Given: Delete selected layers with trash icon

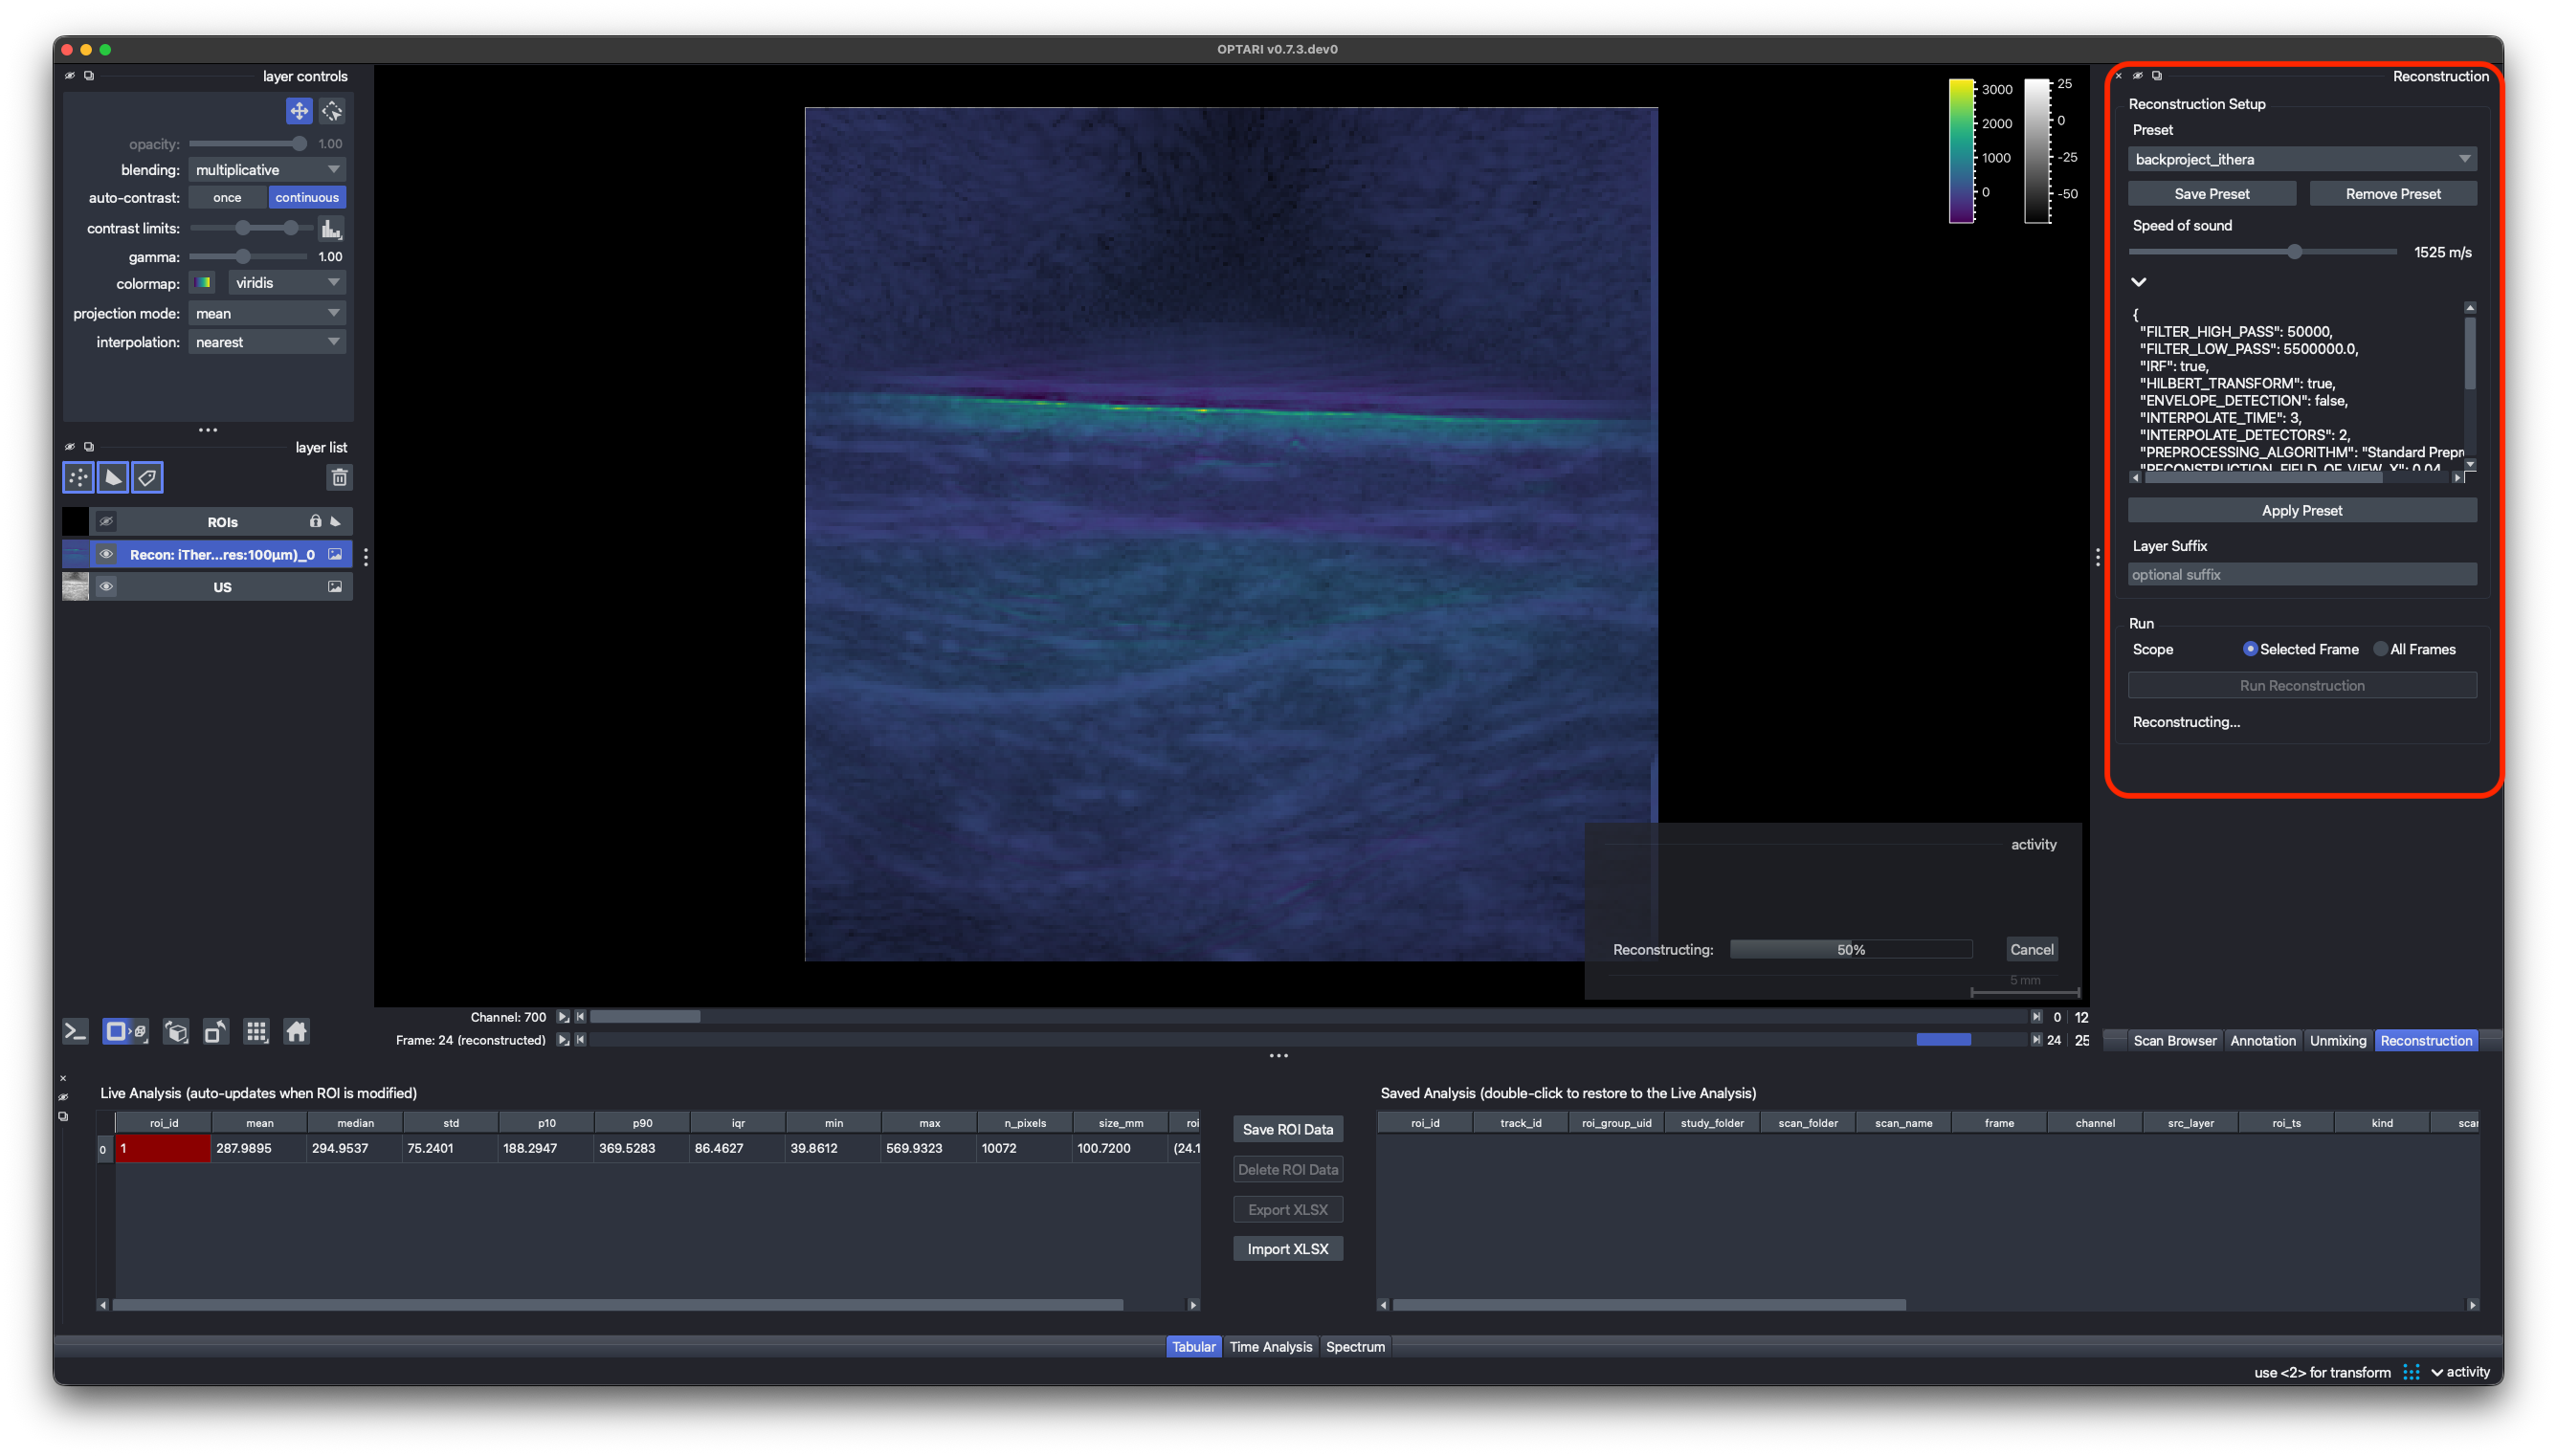Looking at the screenshot, I should pyautogui.click(x=339, y=478).
